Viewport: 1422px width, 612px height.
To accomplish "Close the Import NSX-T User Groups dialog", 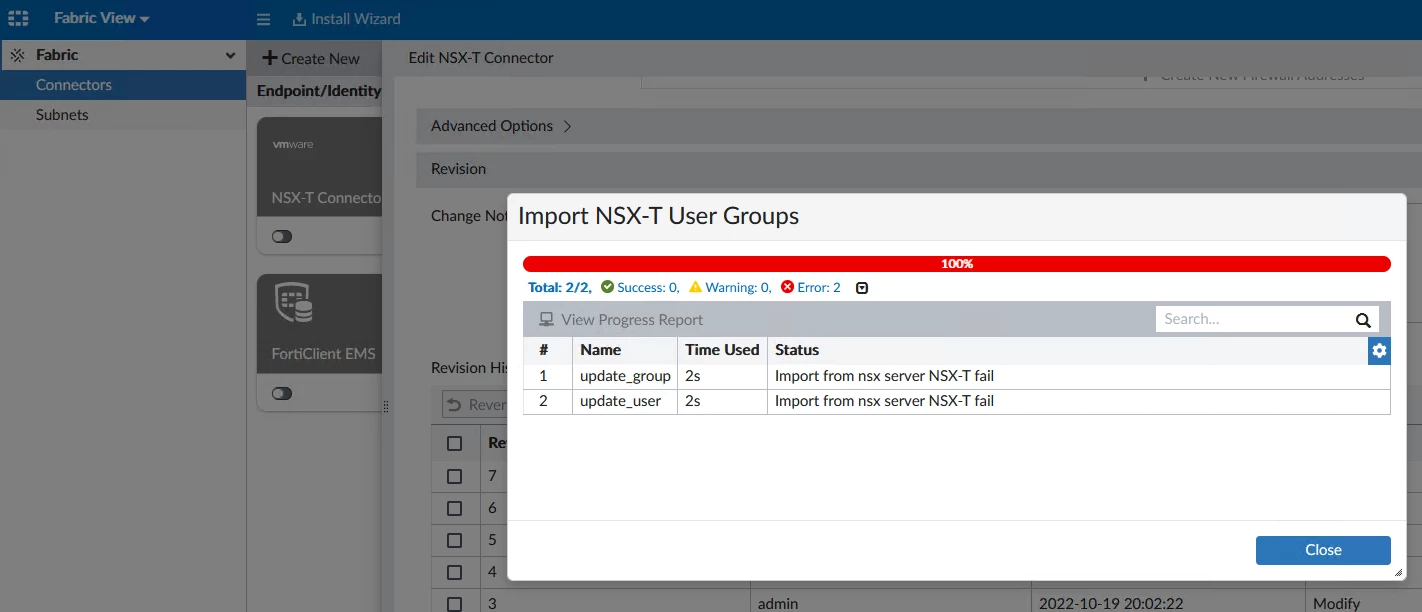I will pos(1323,550).
